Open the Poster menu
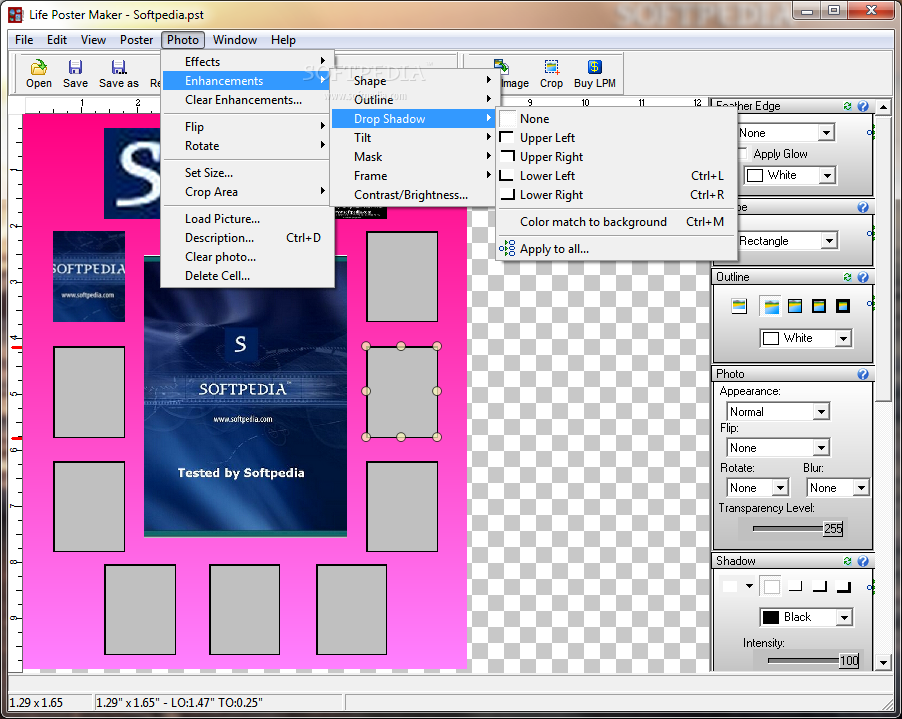 [x=136, y=40]
